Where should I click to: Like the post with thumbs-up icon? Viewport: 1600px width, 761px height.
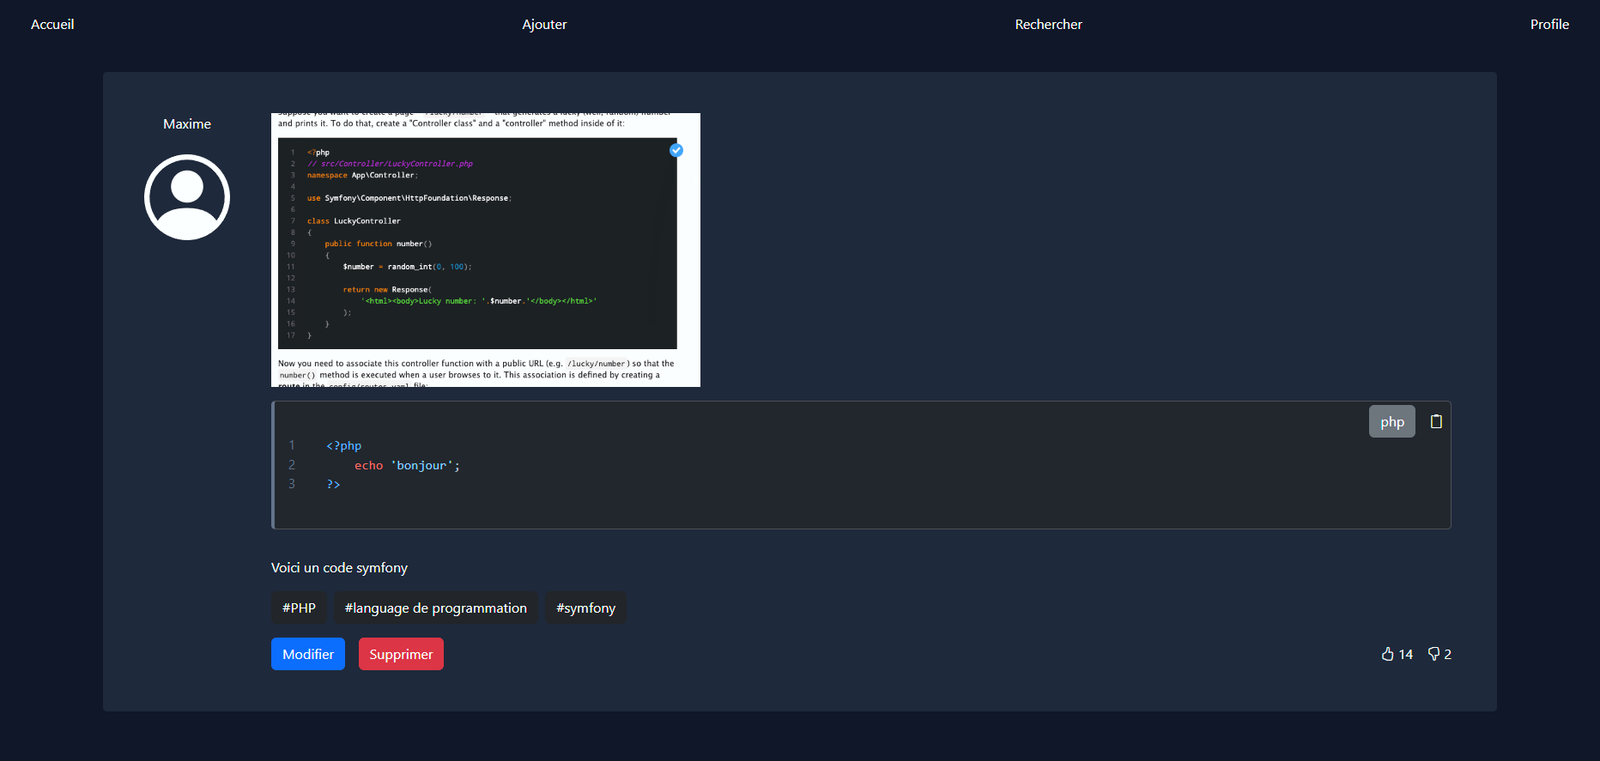(x=1388, y=654)
